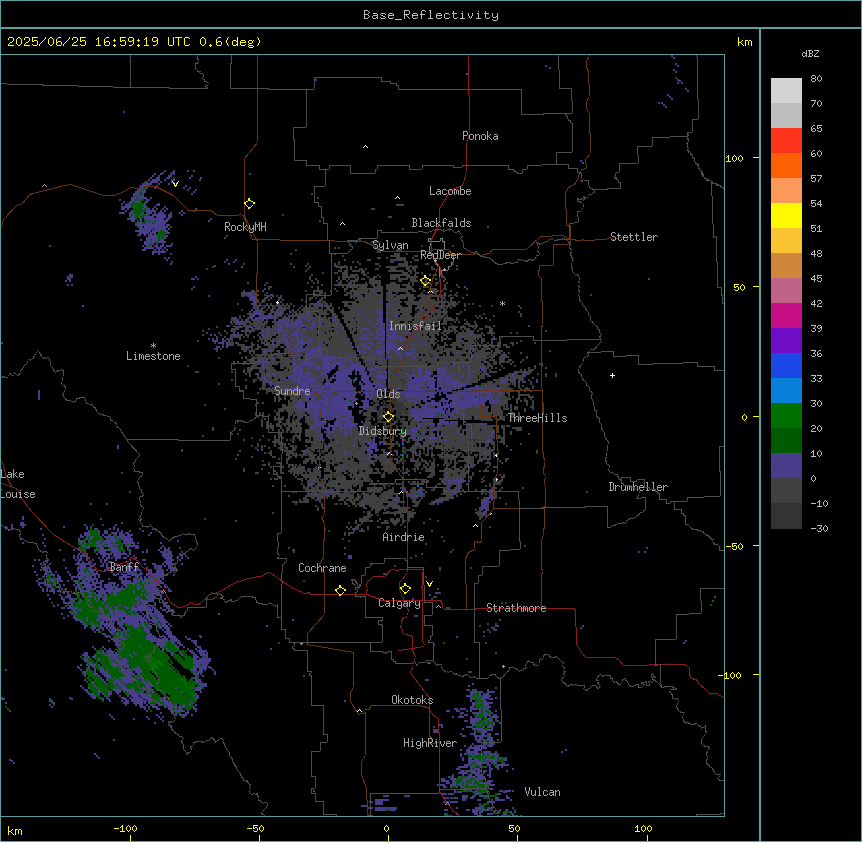Click the Okotoks label
This screenshot has width=862, height=842.
point(412,700)
